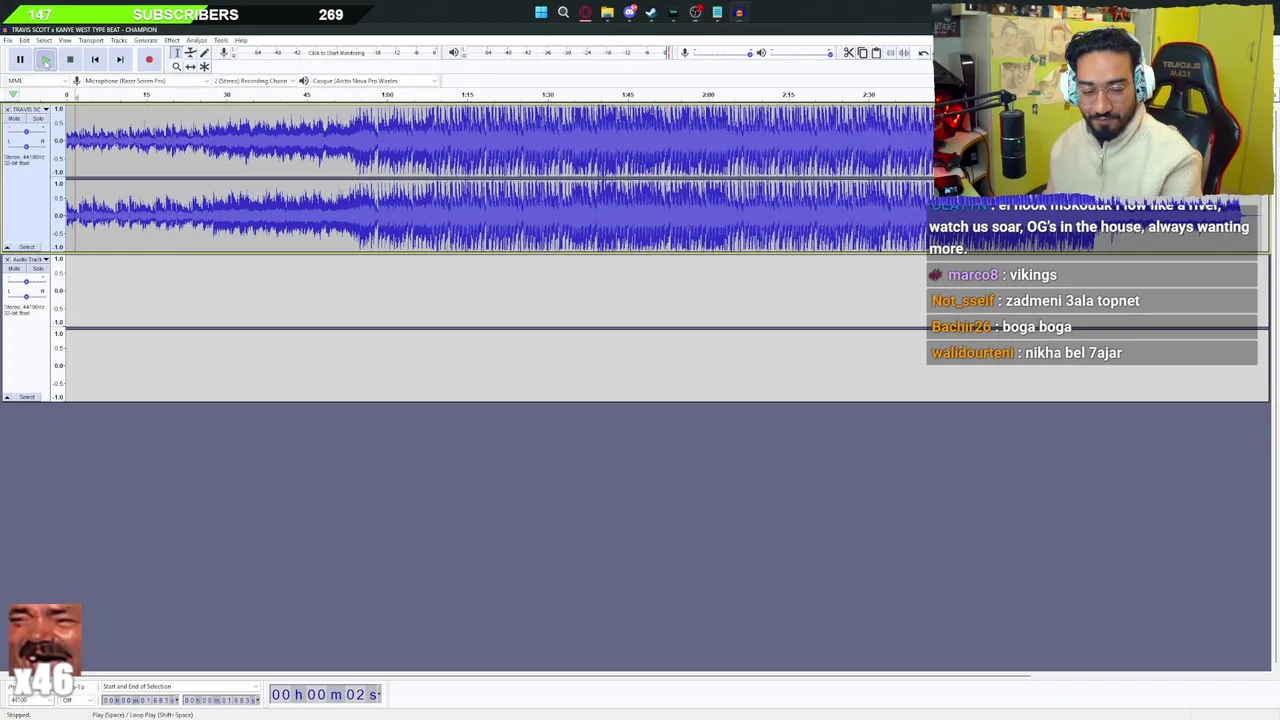Select the Zoom magnifier tool

(177, 67)
